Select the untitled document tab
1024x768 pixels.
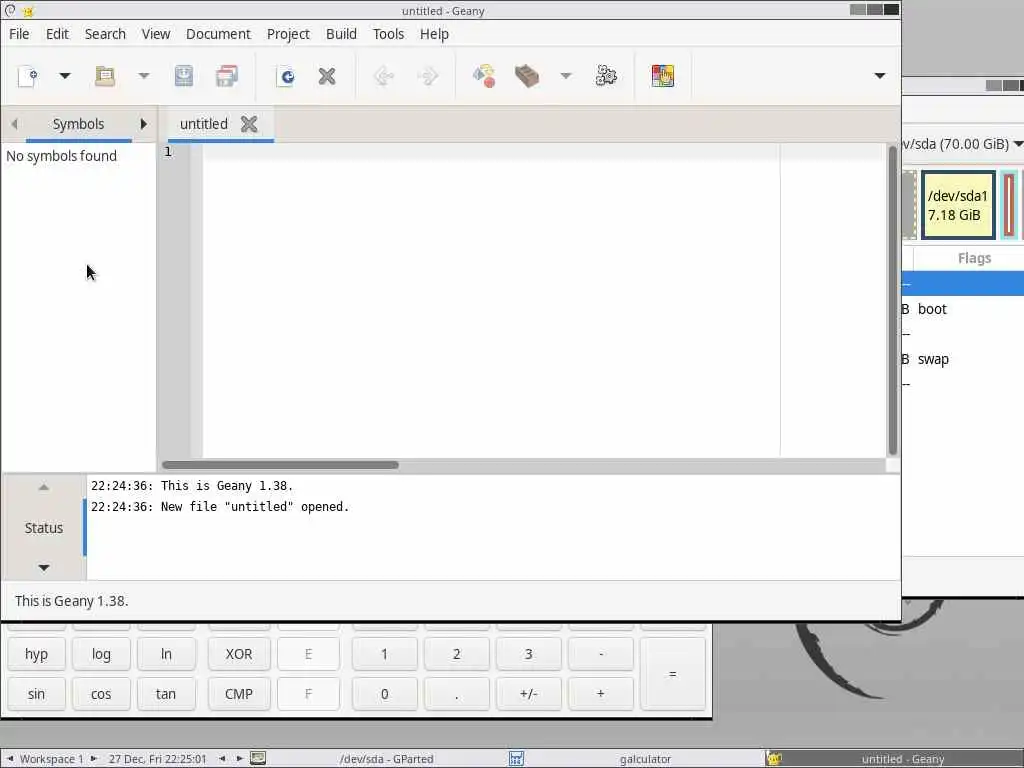pyautogui.click(x=204, y=124)
